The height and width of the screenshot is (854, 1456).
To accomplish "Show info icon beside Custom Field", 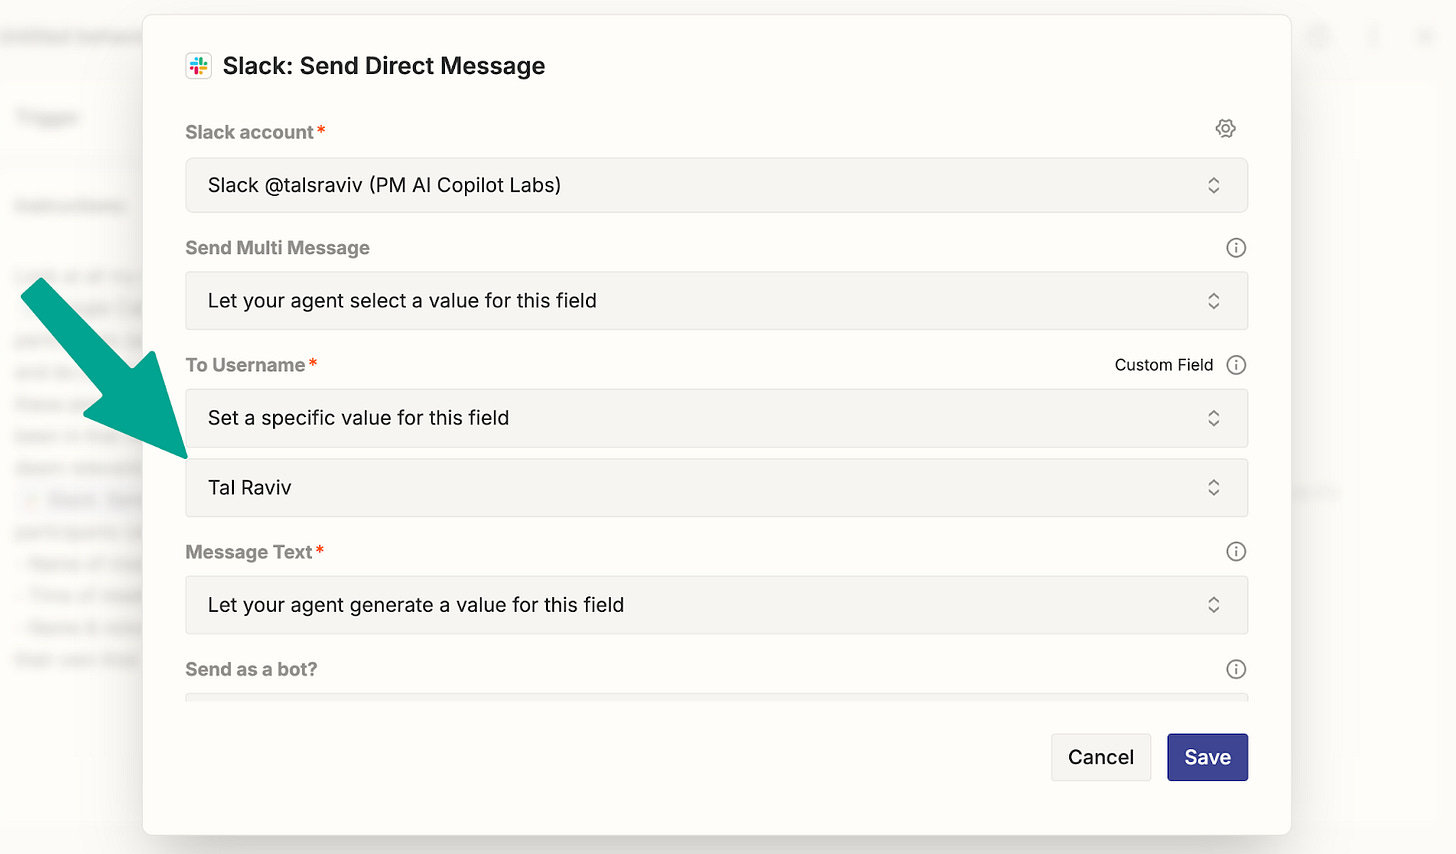I will [x=1236, y=365].
